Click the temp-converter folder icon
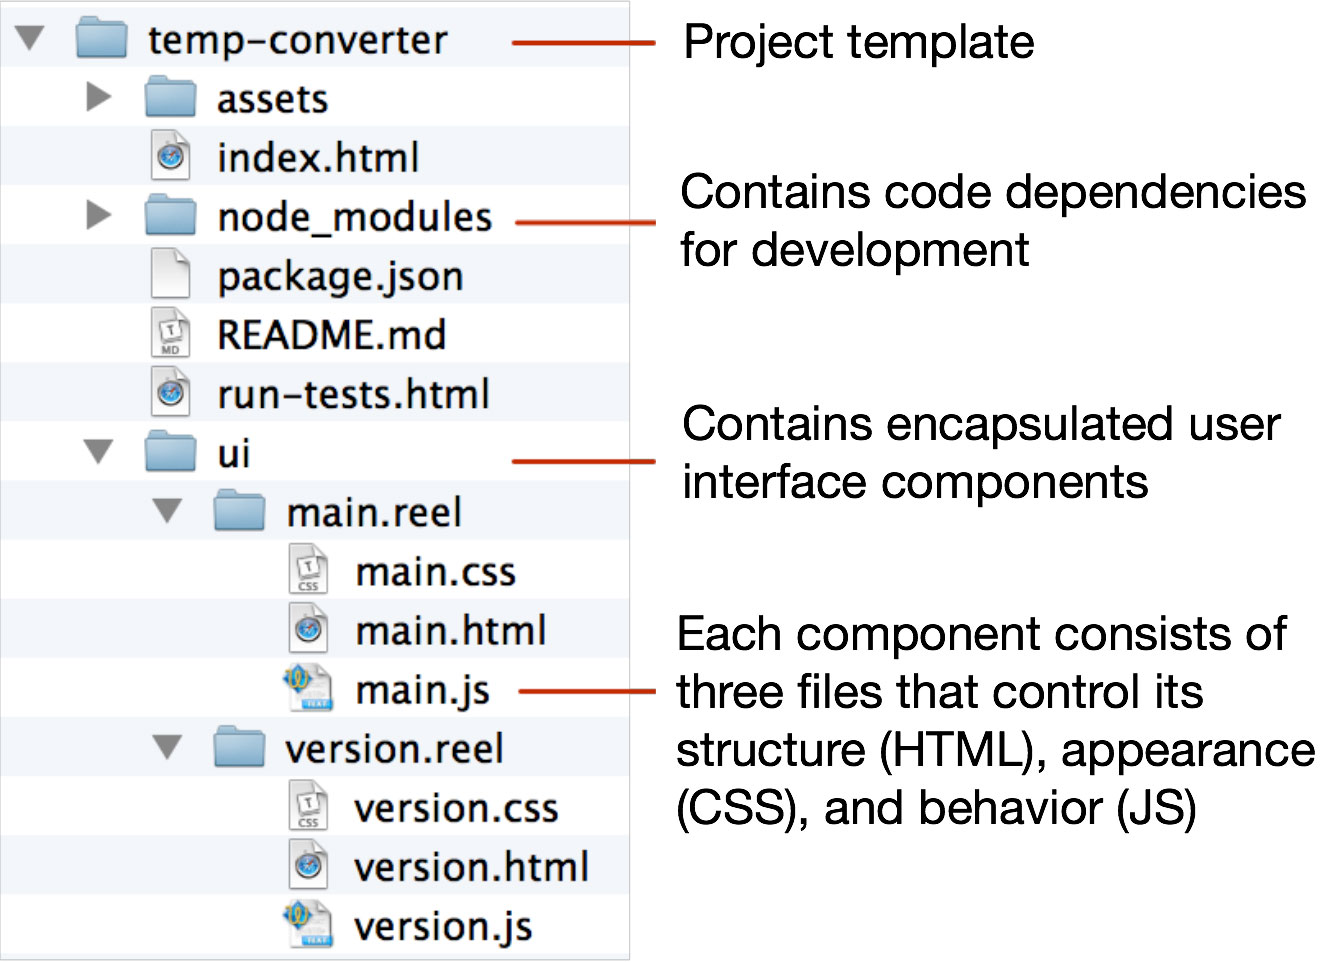This screenshot has height=962, width=1328. [x=102, y=38]
